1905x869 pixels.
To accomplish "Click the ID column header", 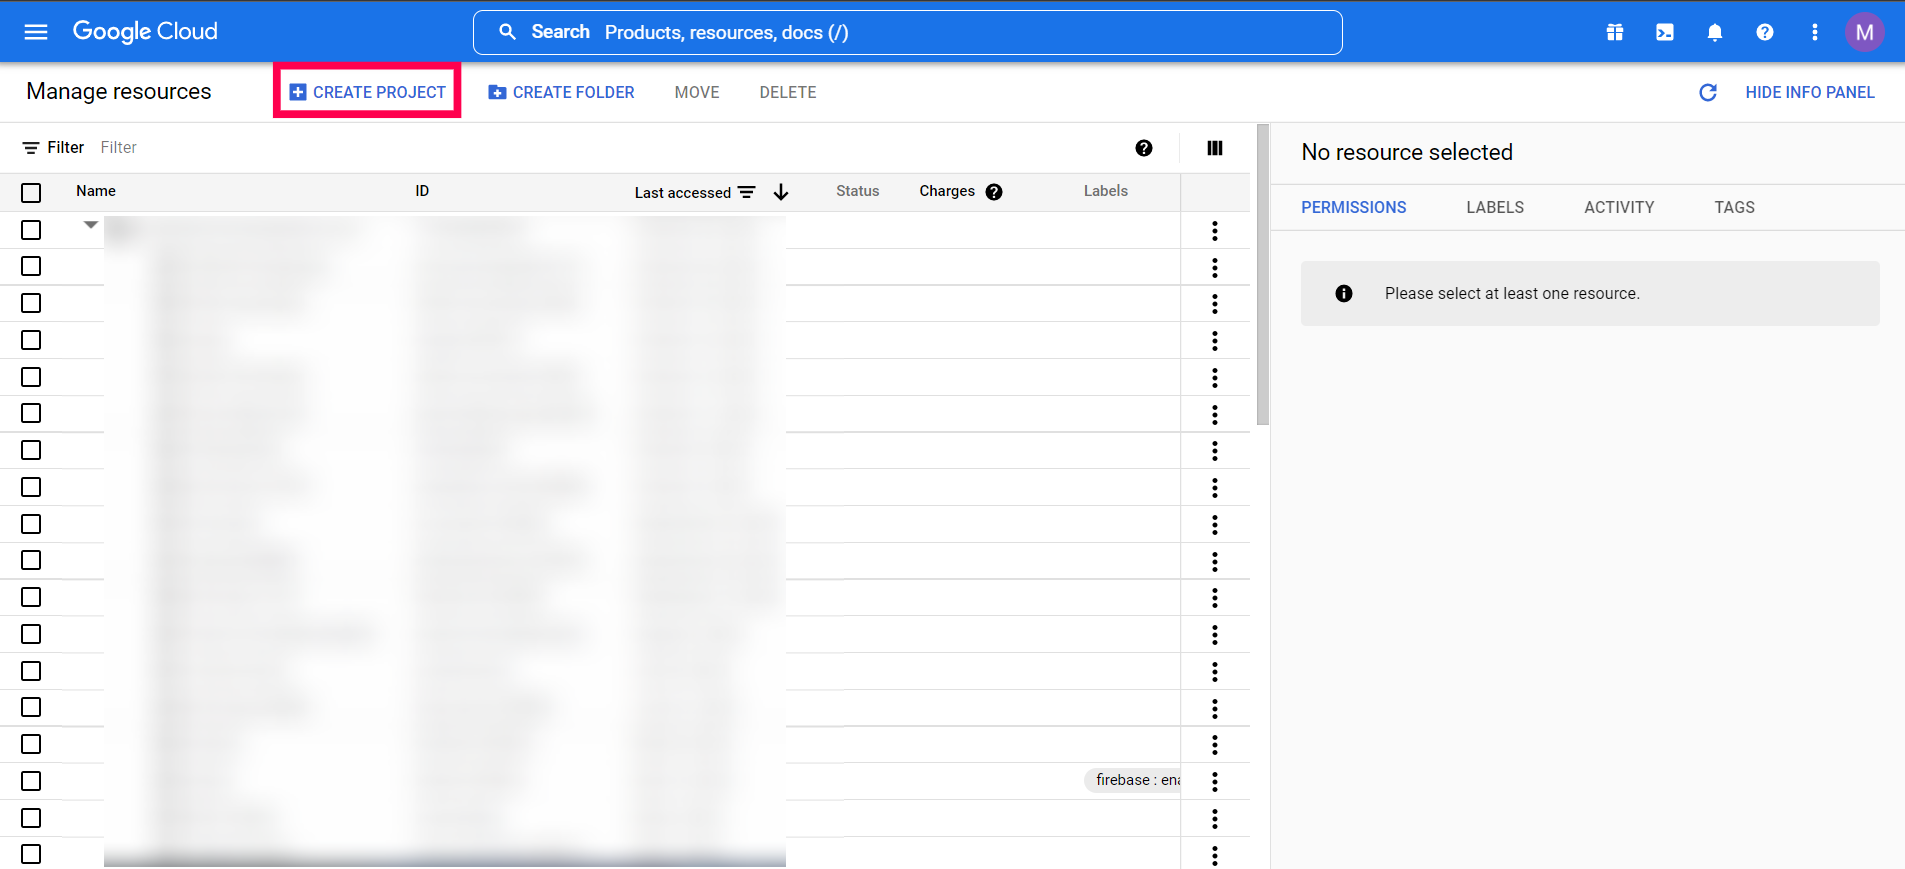I will click(422, 191).
